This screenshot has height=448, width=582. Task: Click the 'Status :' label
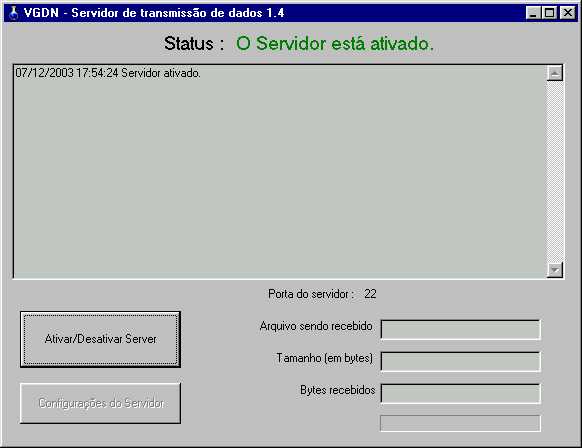pyautogui.click(x=194, y=44)
